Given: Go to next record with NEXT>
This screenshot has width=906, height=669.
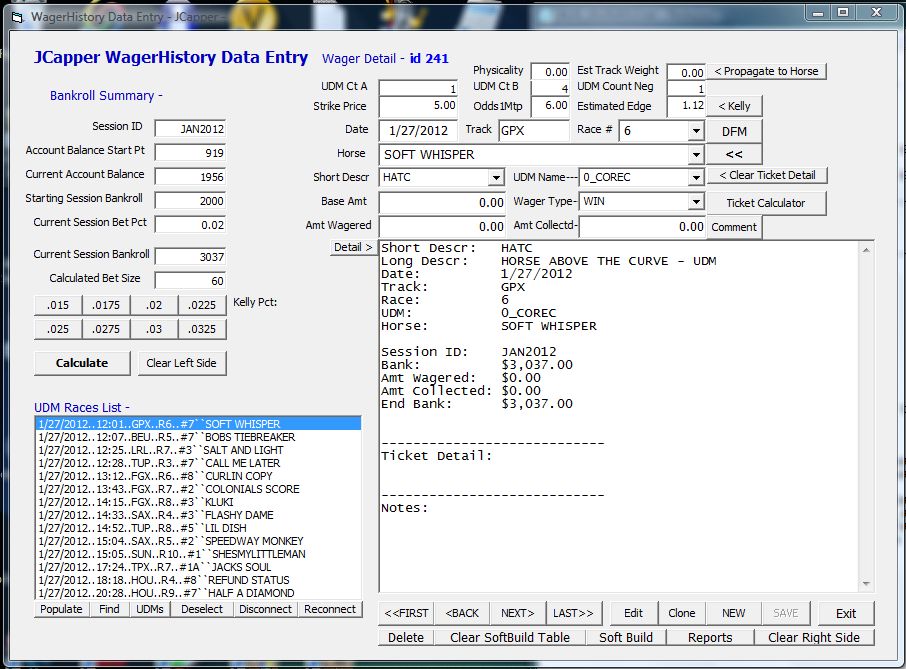Looking at the screenshot, I should pos(518,613).
